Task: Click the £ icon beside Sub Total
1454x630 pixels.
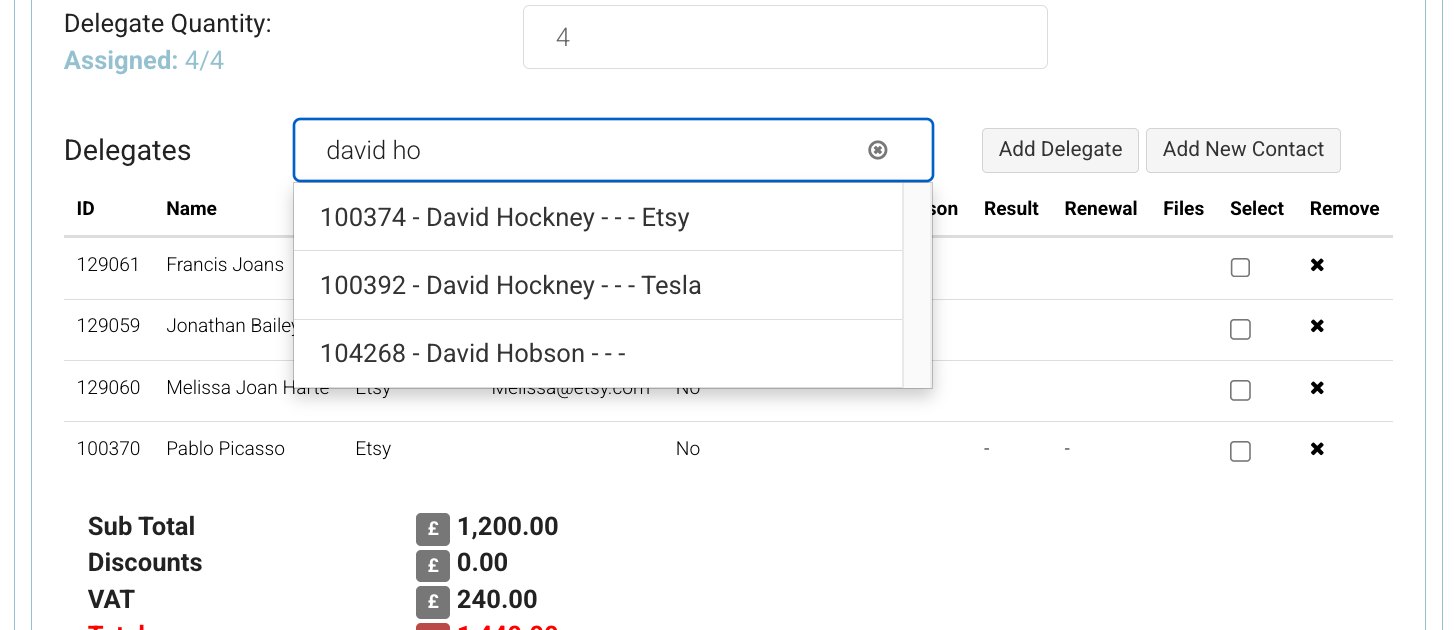Action: pos(433,529)
